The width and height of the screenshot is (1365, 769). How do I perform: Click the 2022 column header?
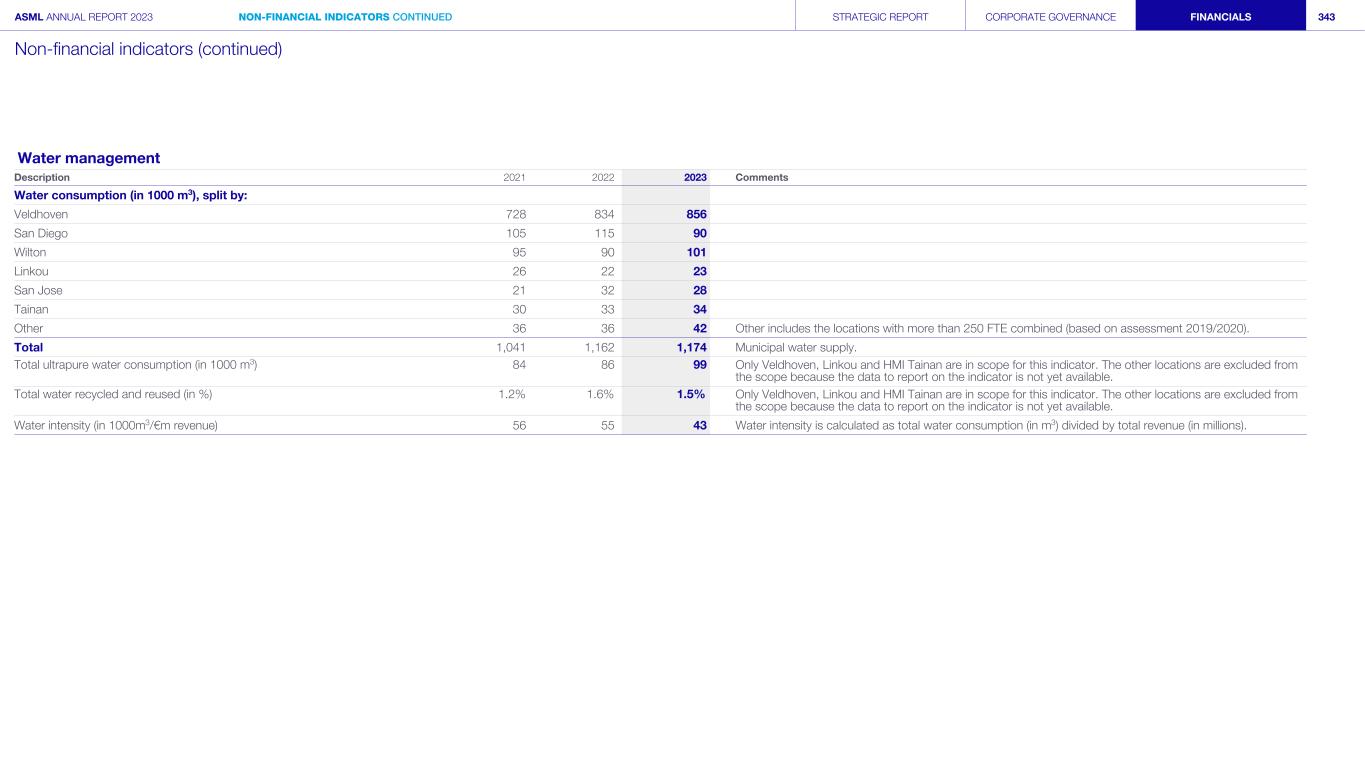pyautogui.click(x=602, y=177)
